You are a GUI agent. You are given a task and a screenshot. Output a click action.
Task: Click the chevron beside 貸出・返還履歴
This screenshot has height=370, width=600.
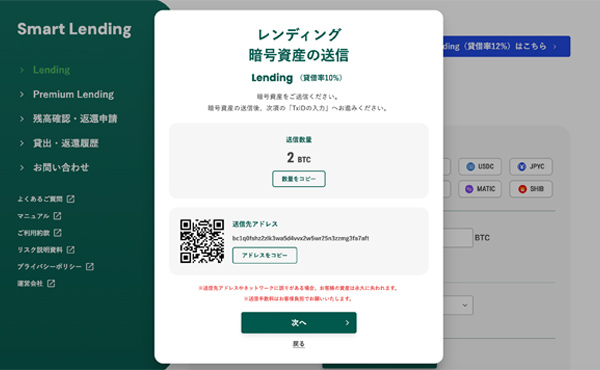[22, 143]
